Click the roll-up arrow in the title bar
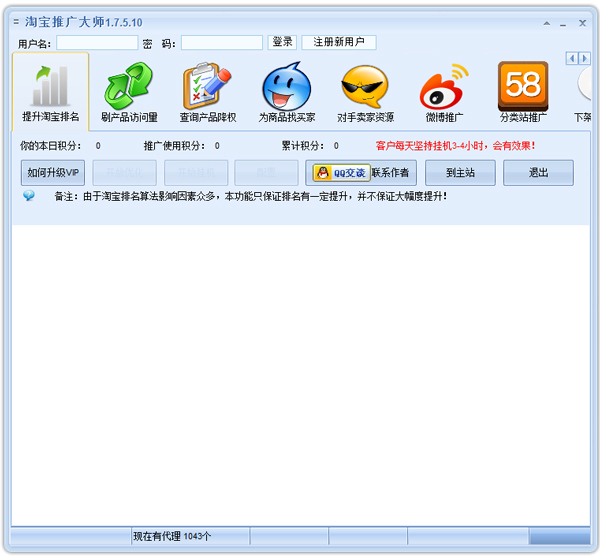 (x=547, y=24)
